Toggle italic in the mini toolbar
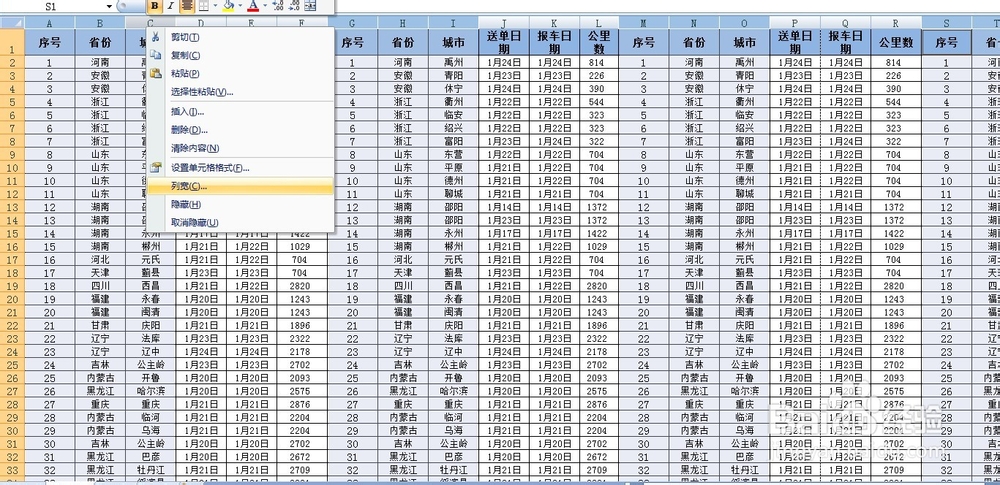The height and width of the screenshot is (485, 1000). (x=170, y=6)
